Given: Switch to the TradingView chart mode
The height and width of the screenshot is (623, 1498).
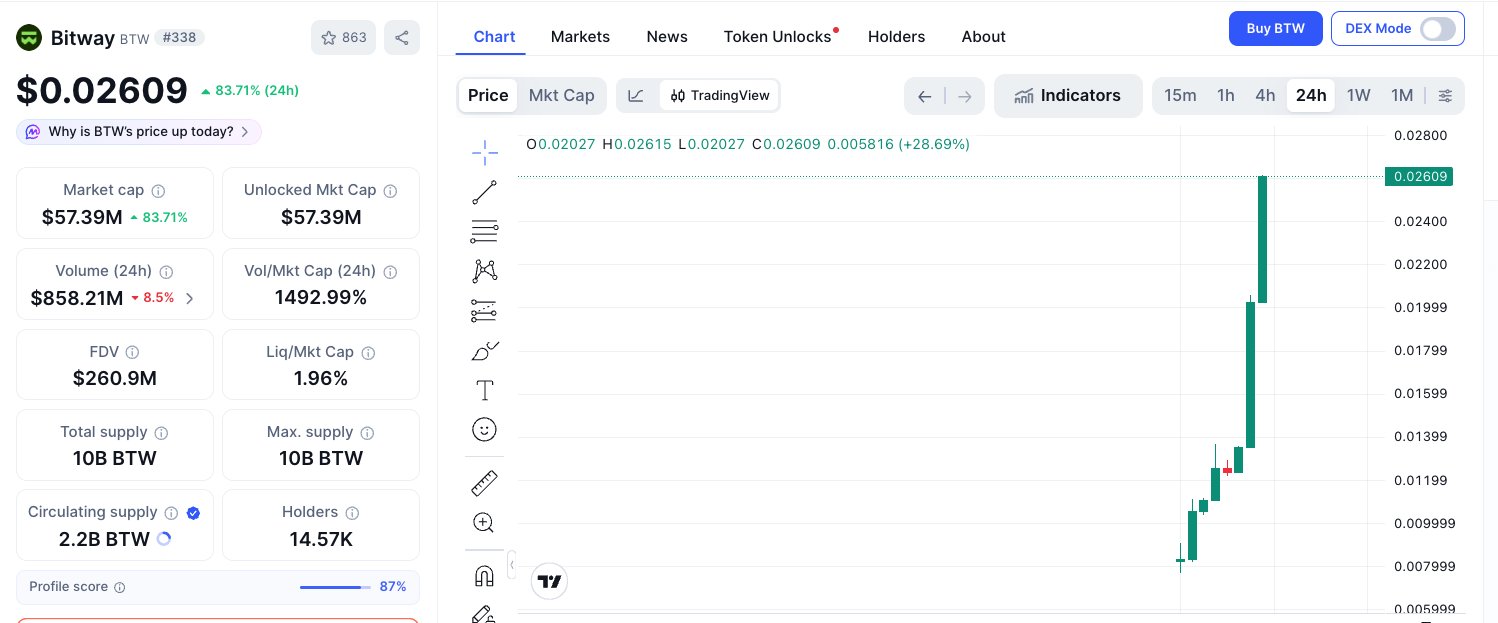Looking at the screenshot, I should click(720, 96).
